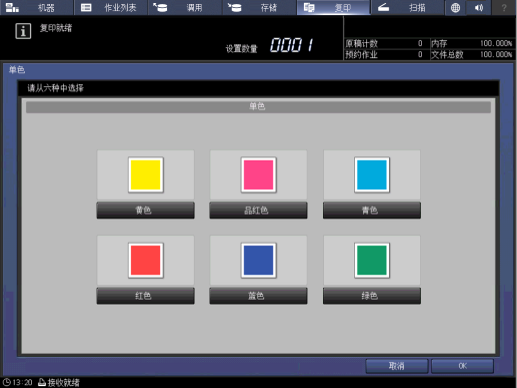Click the 接收就绪 printer status icon
Viewport: 517px width, 388px height.
pos(42,382)
